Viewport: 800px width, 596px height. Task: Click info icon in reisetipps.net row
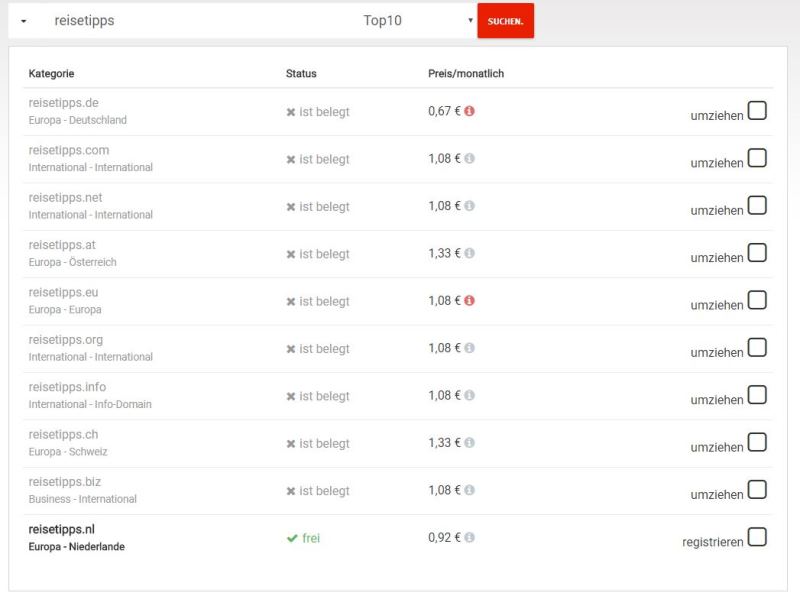click(469, 206)
